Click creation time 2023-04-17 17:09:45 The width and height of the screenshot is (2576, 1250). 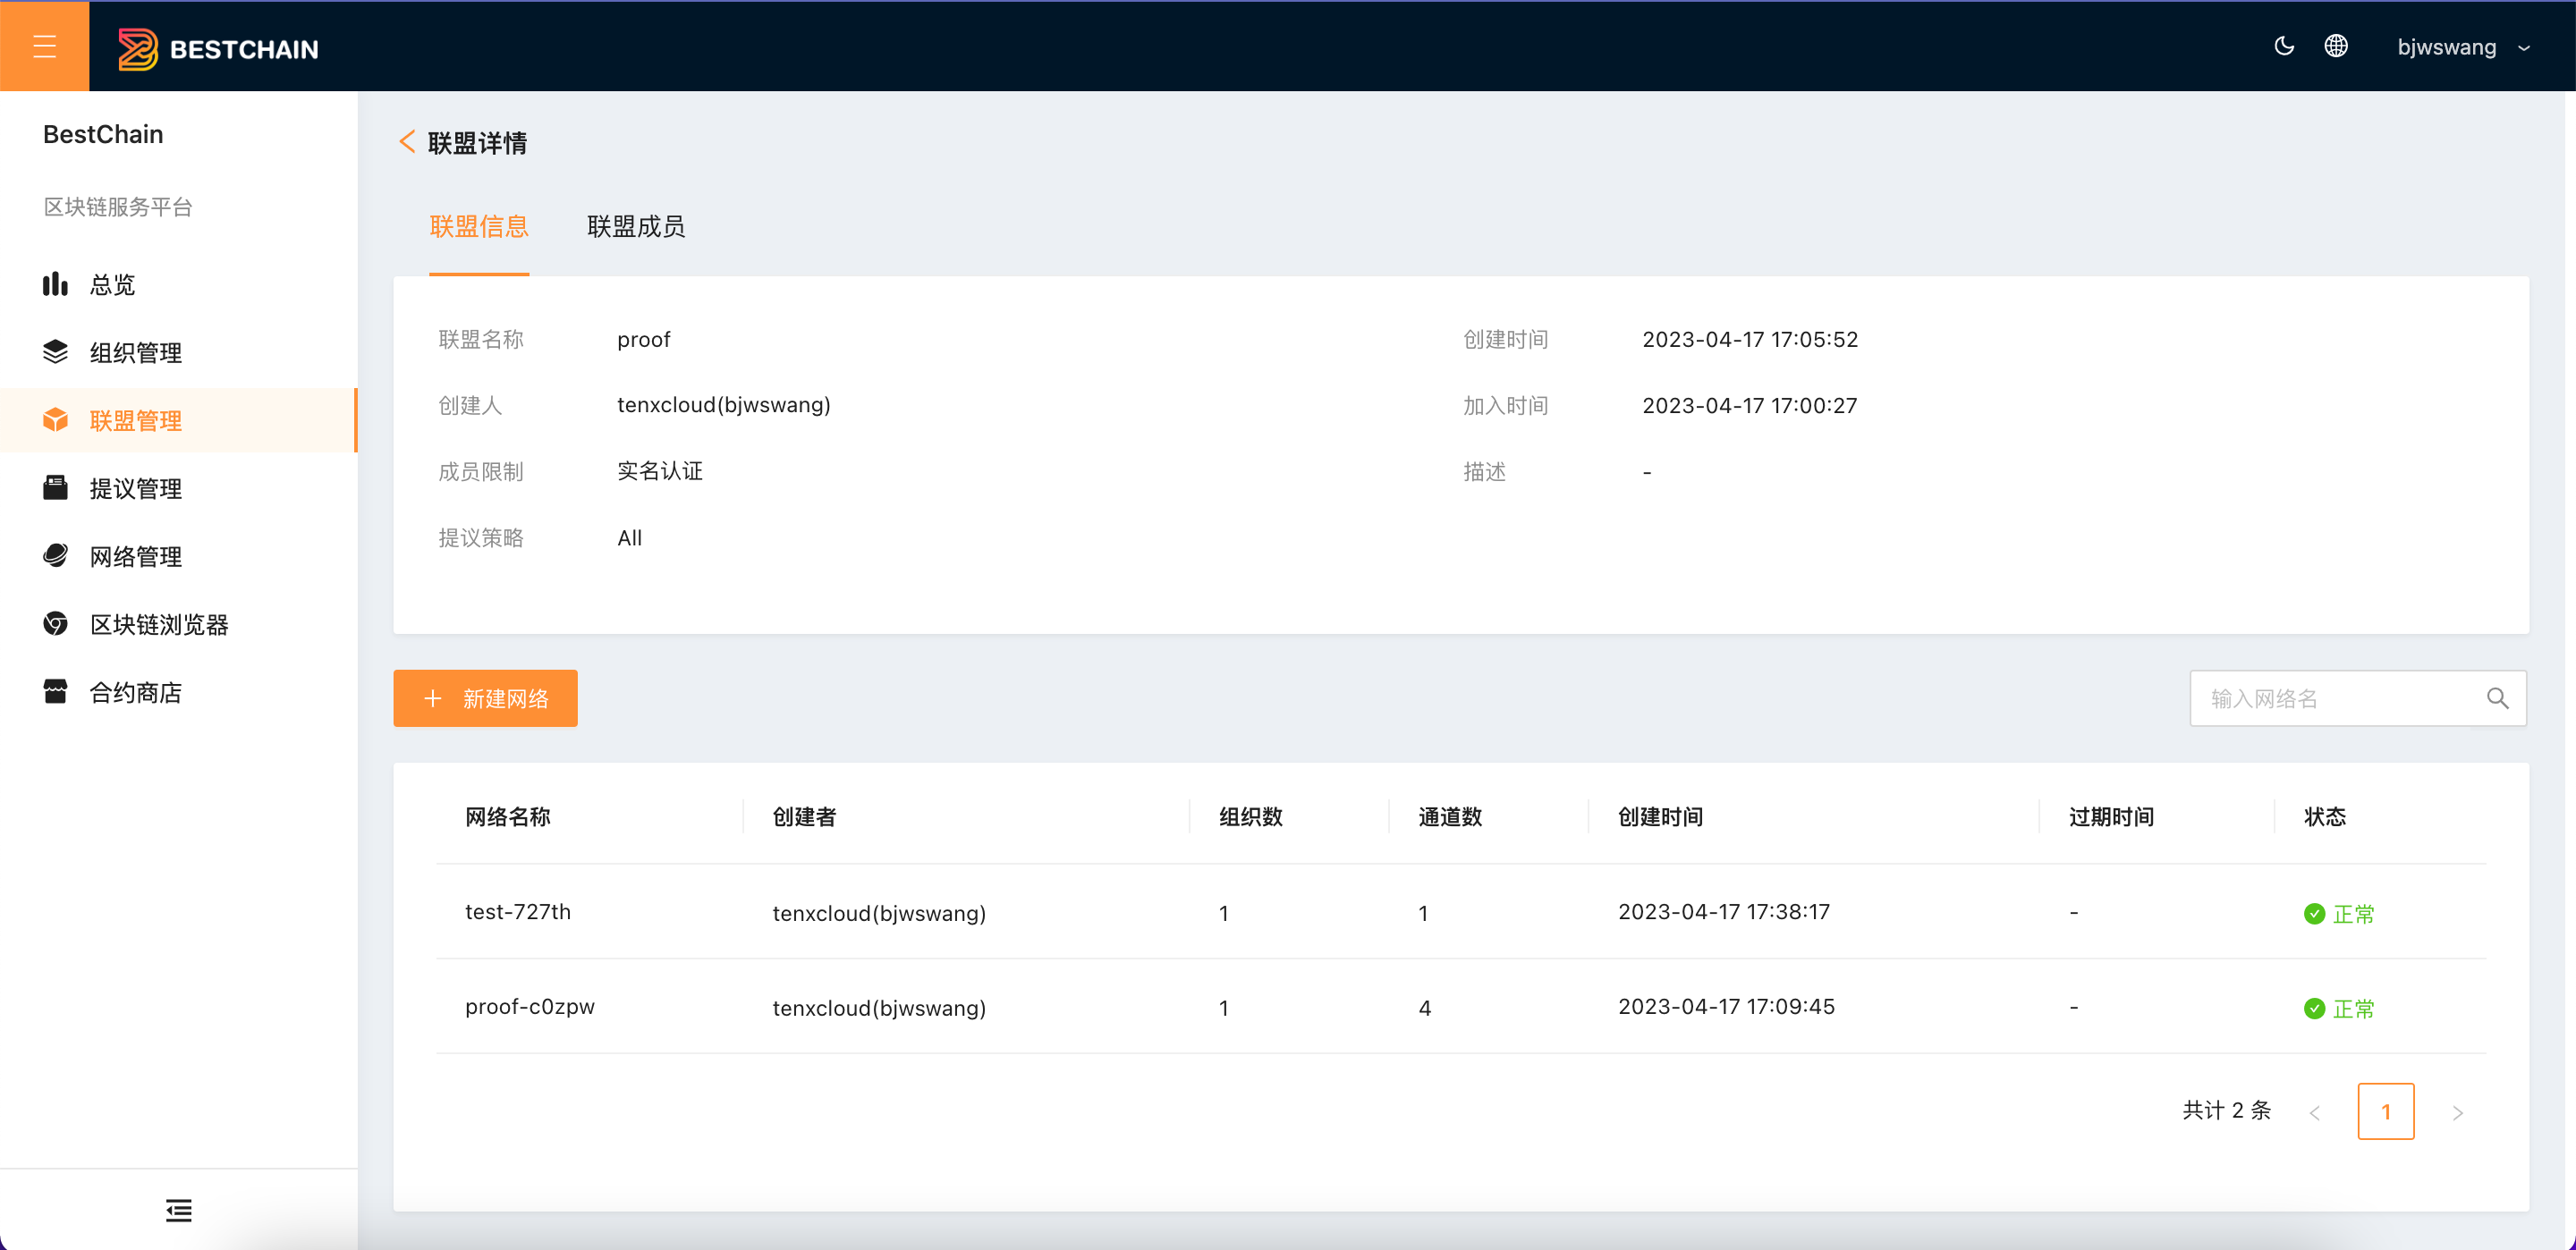click(1726, 1006)
